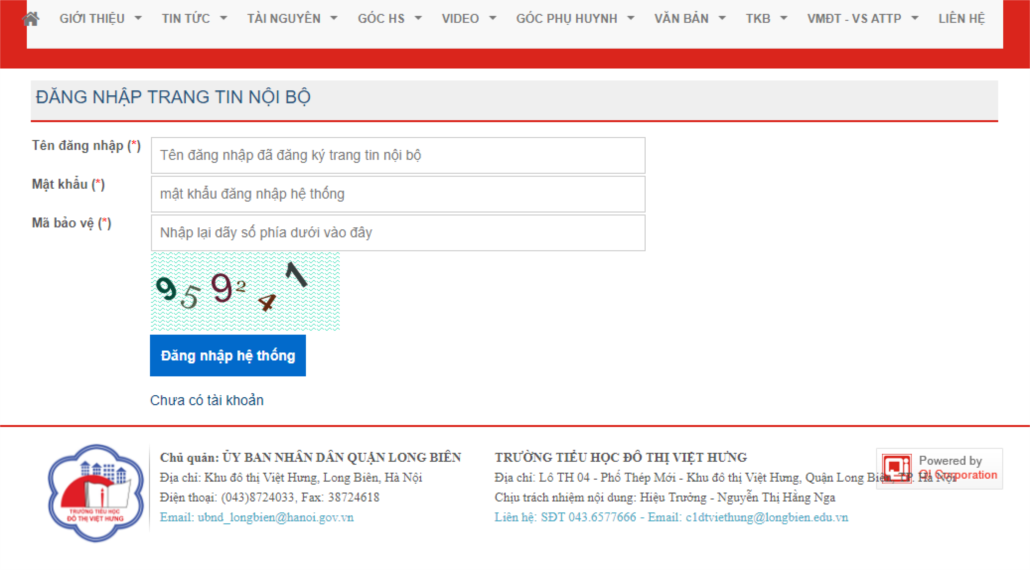Open the GÓC HS dropdown
The image size is (1030, 570).
389,18
